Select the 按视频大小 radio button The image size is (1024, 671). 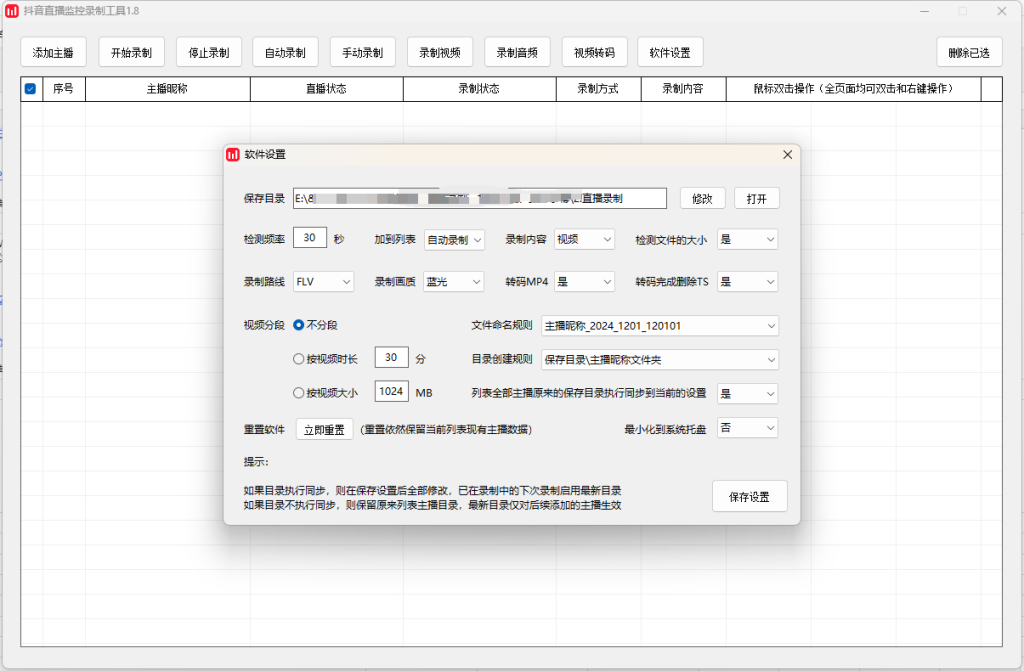[299, 393]
